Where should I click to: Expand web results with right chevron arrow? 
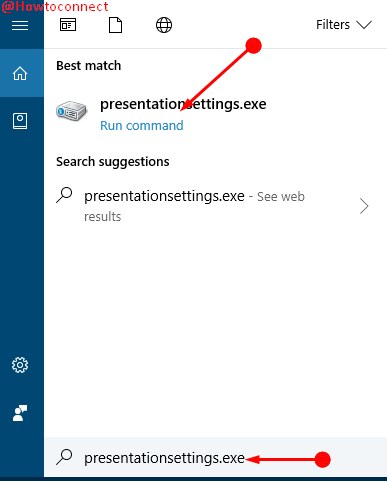point(364,206)
